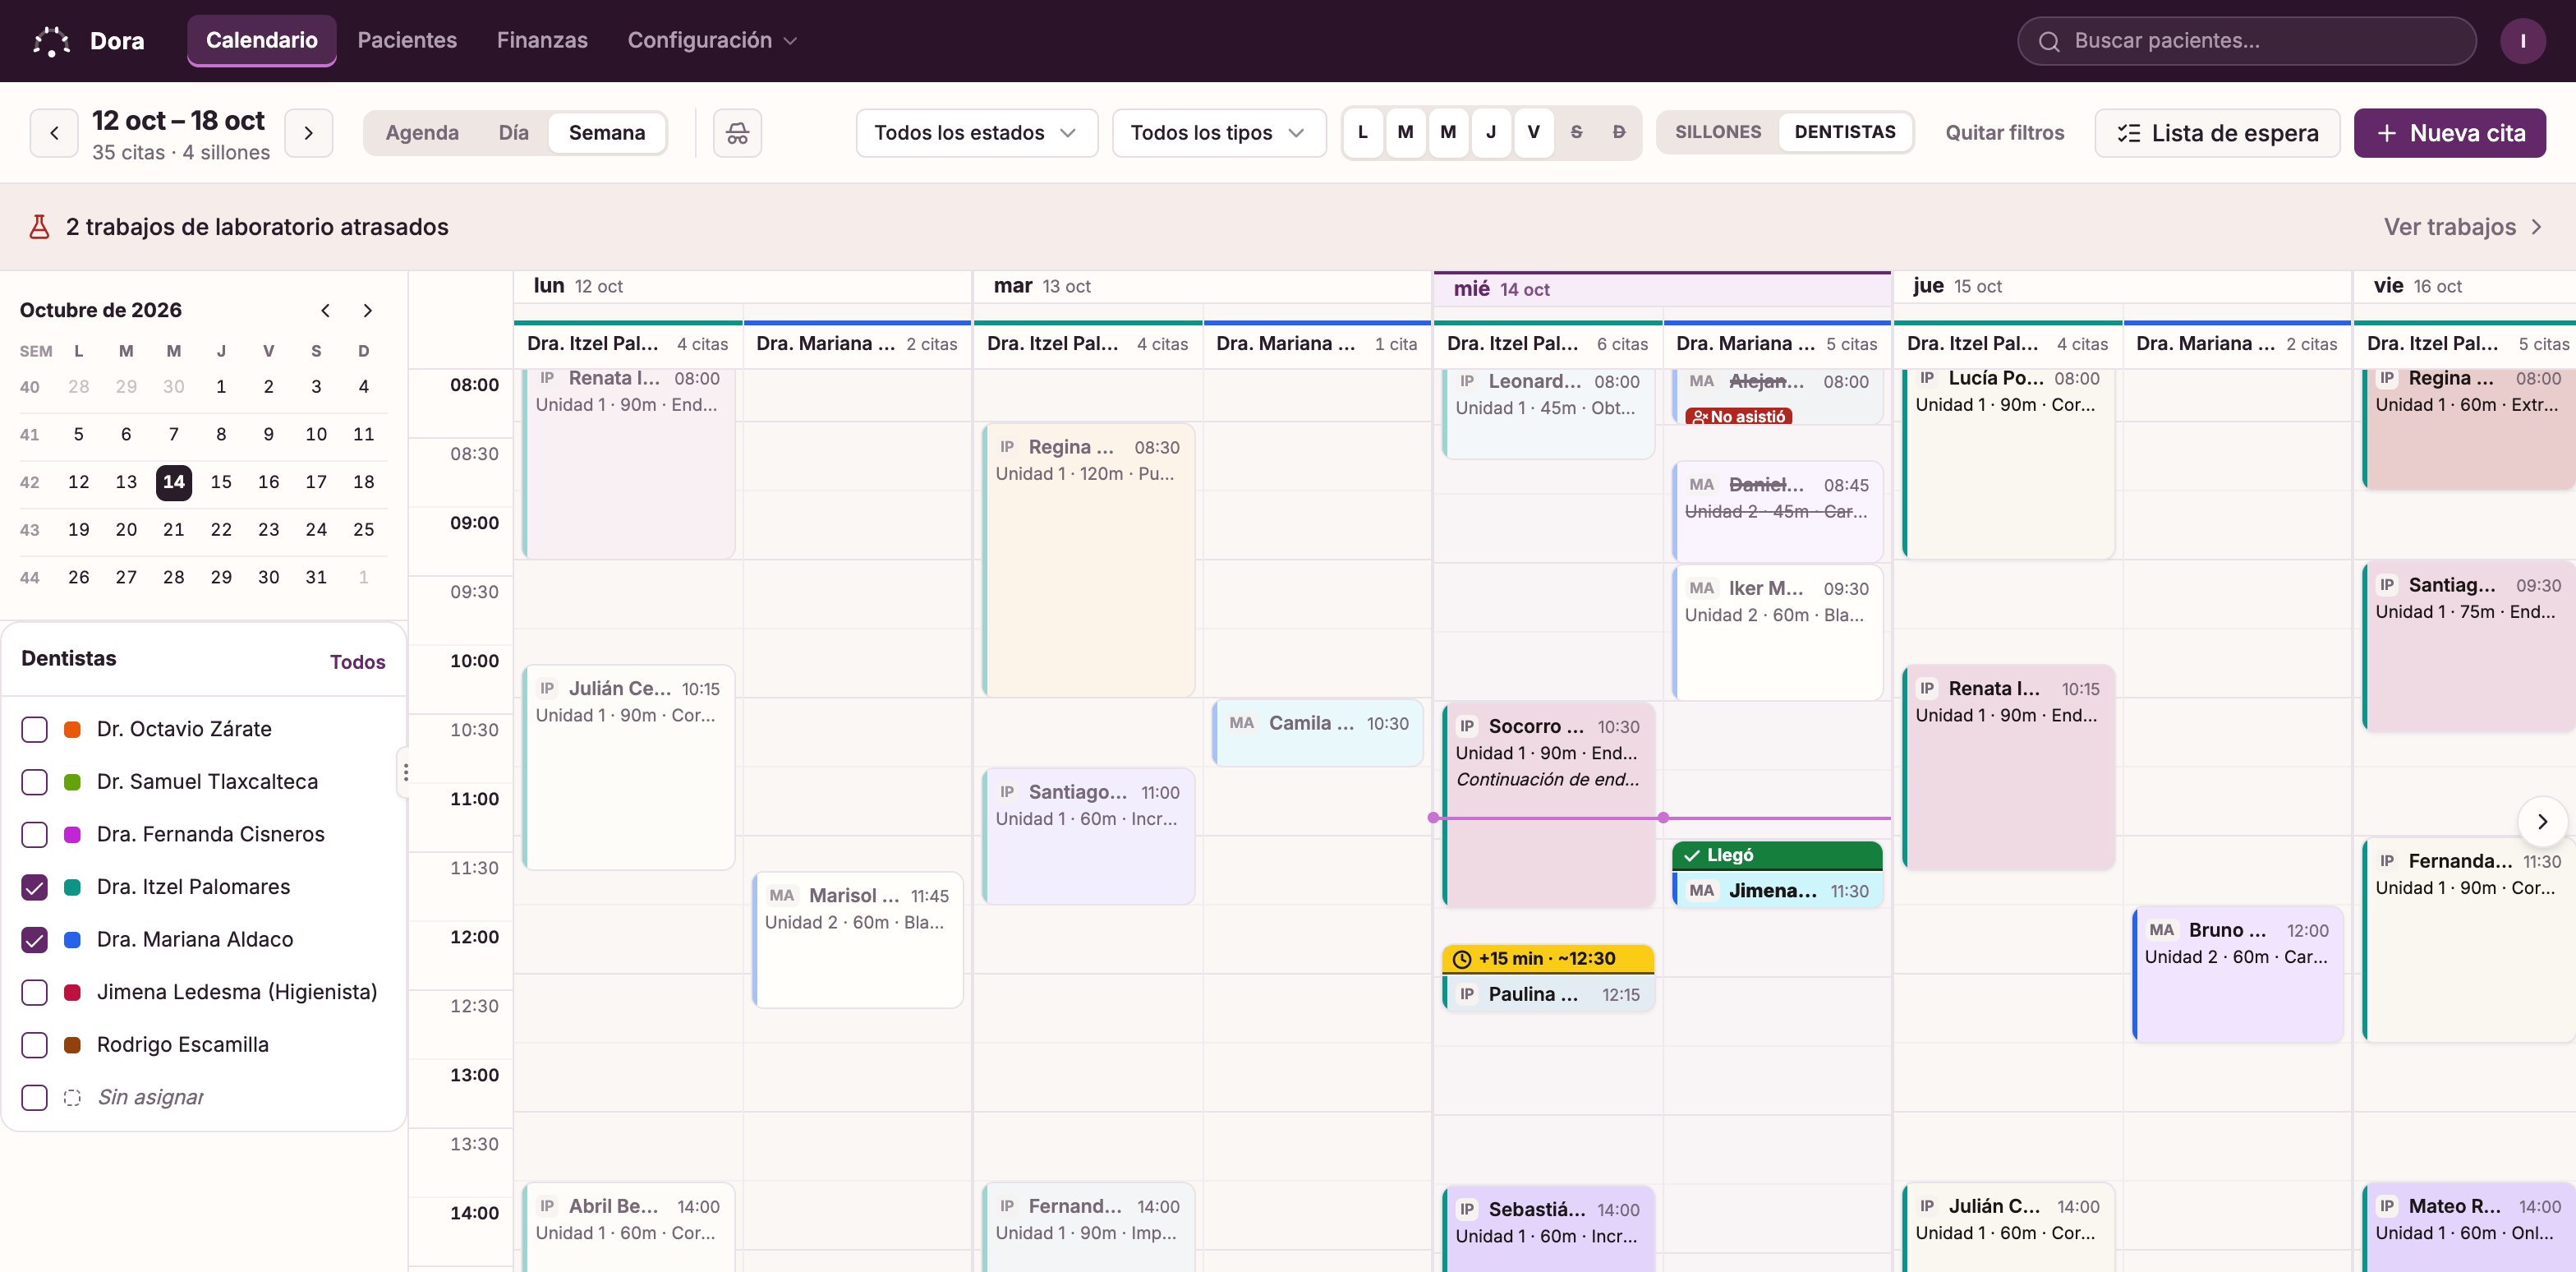Uncheck Dra. Mariana Aldaco checkbox

[34, 939]
